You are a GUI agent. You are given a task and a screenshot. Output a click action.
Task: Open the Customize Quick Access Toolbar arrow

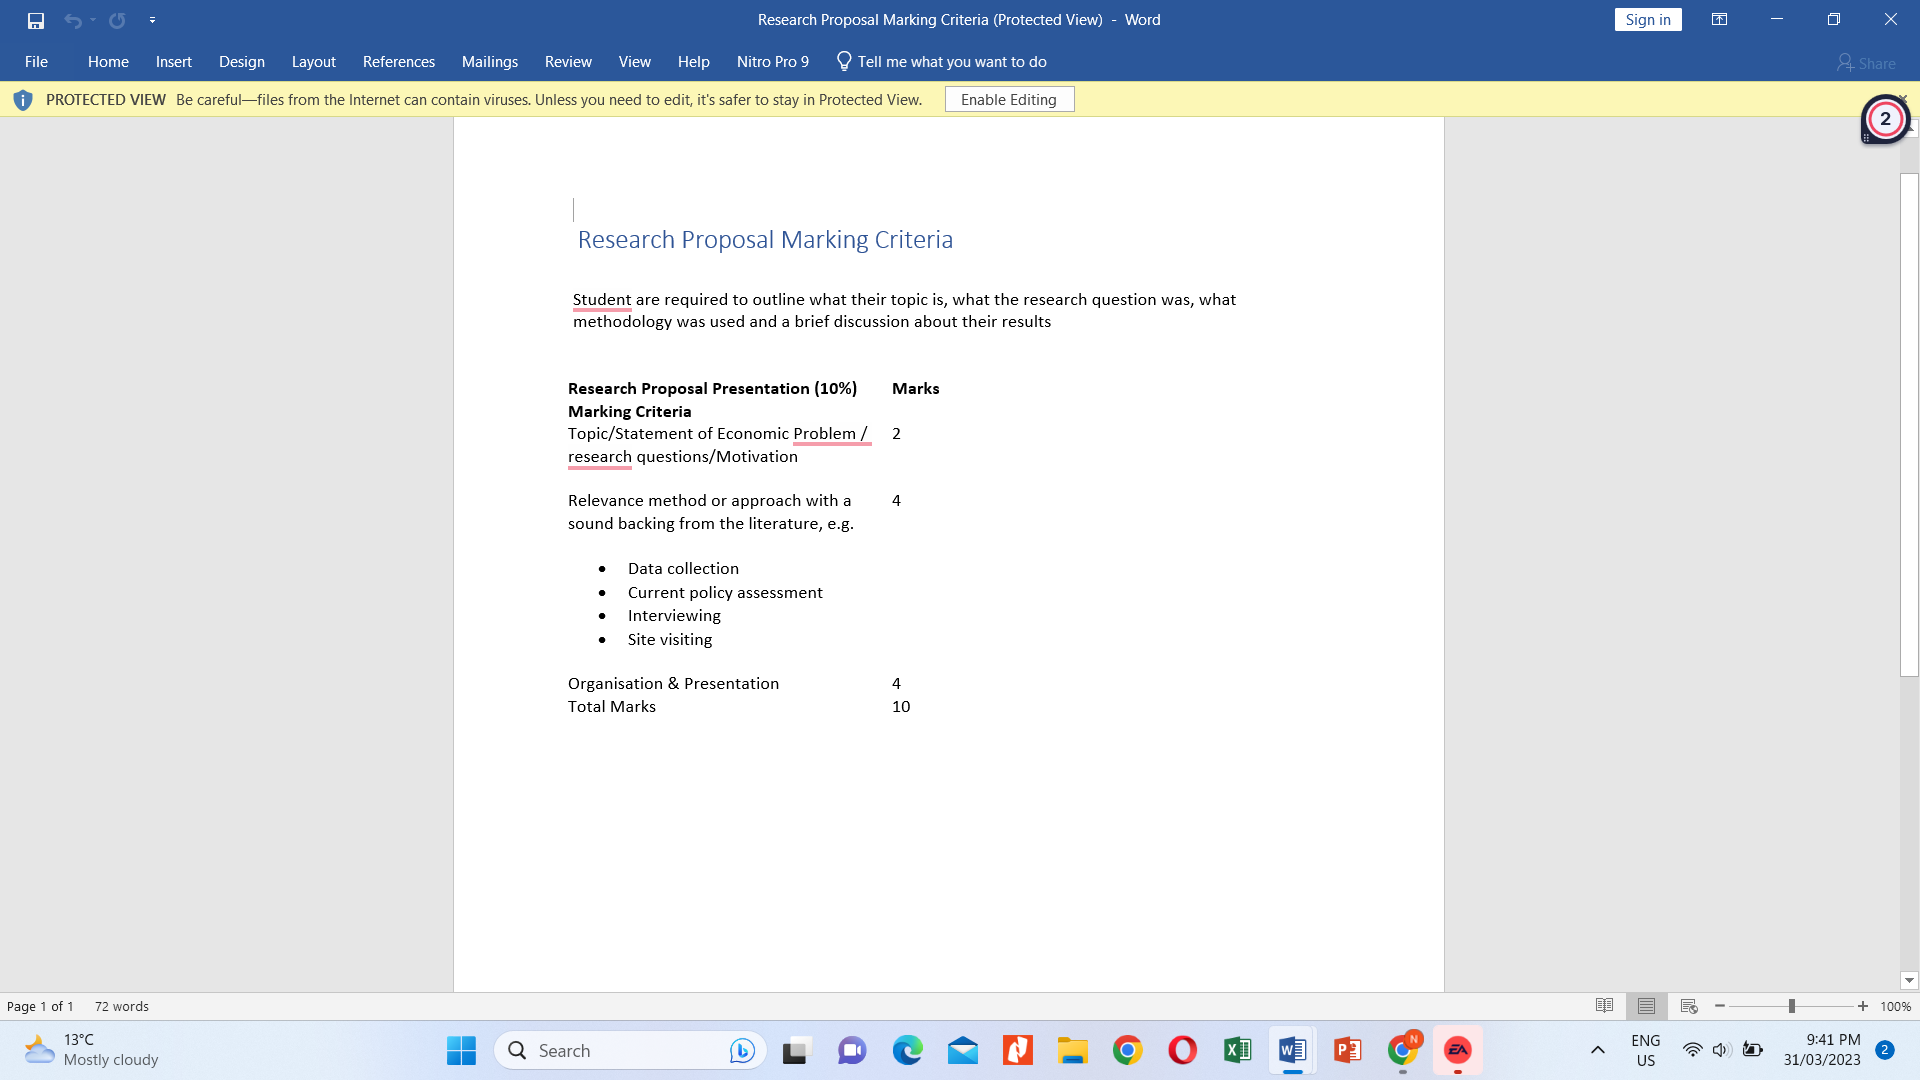coord(152,19)
